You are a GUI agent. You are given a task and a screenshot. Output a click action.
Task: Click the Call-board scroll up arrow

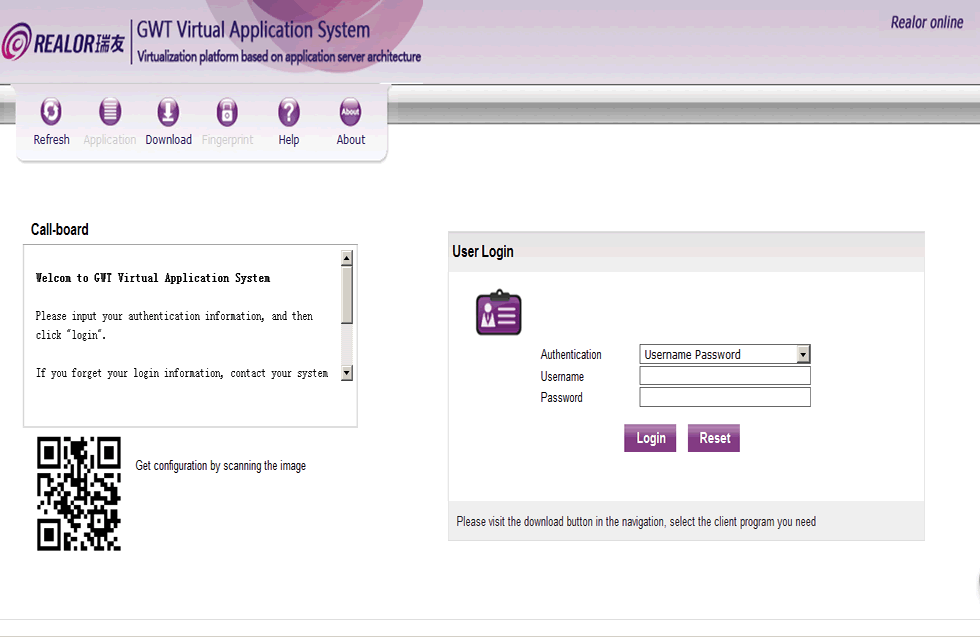[347, 258]
